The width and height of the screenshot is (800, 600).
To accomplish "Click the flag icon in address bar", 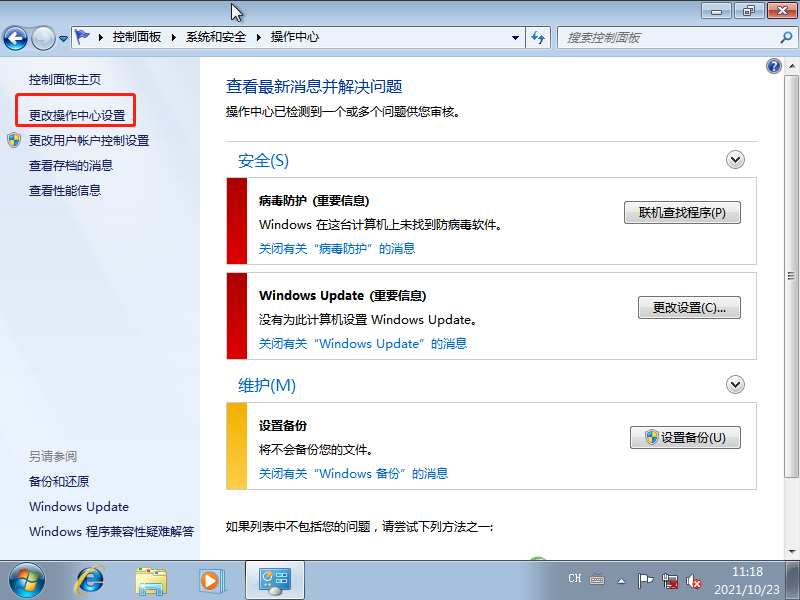I will pos(82,37).
